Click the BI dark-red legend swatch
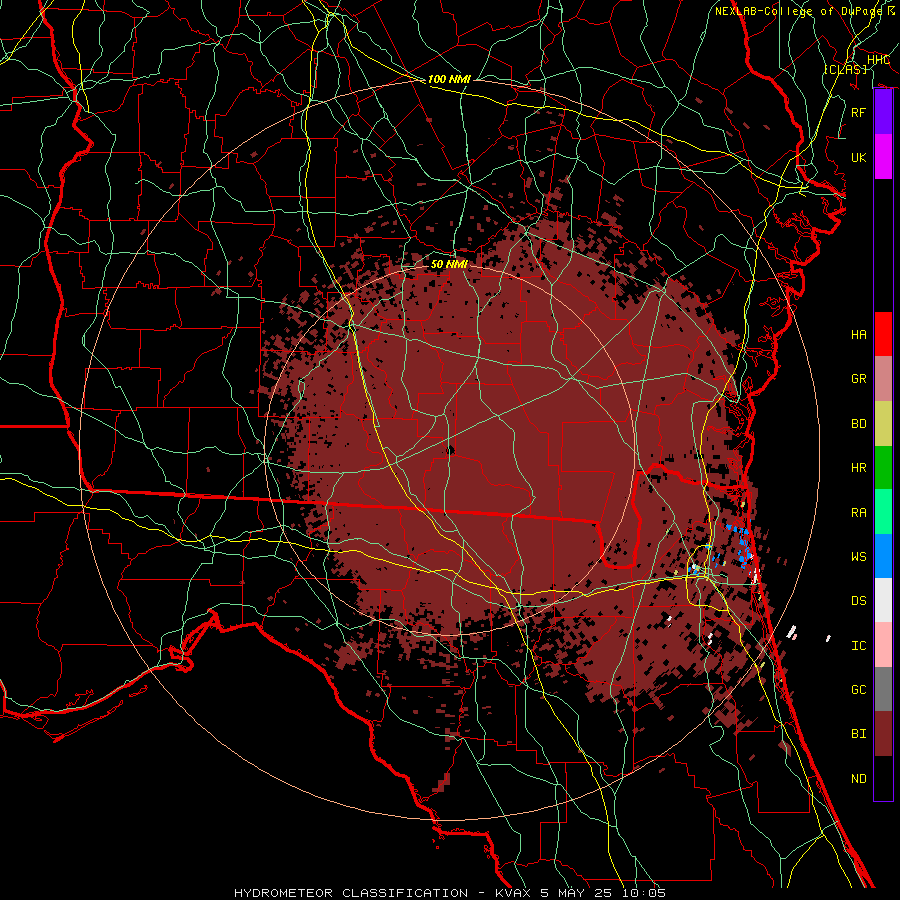Screen dimensions: 900x900 coord(883,734)
